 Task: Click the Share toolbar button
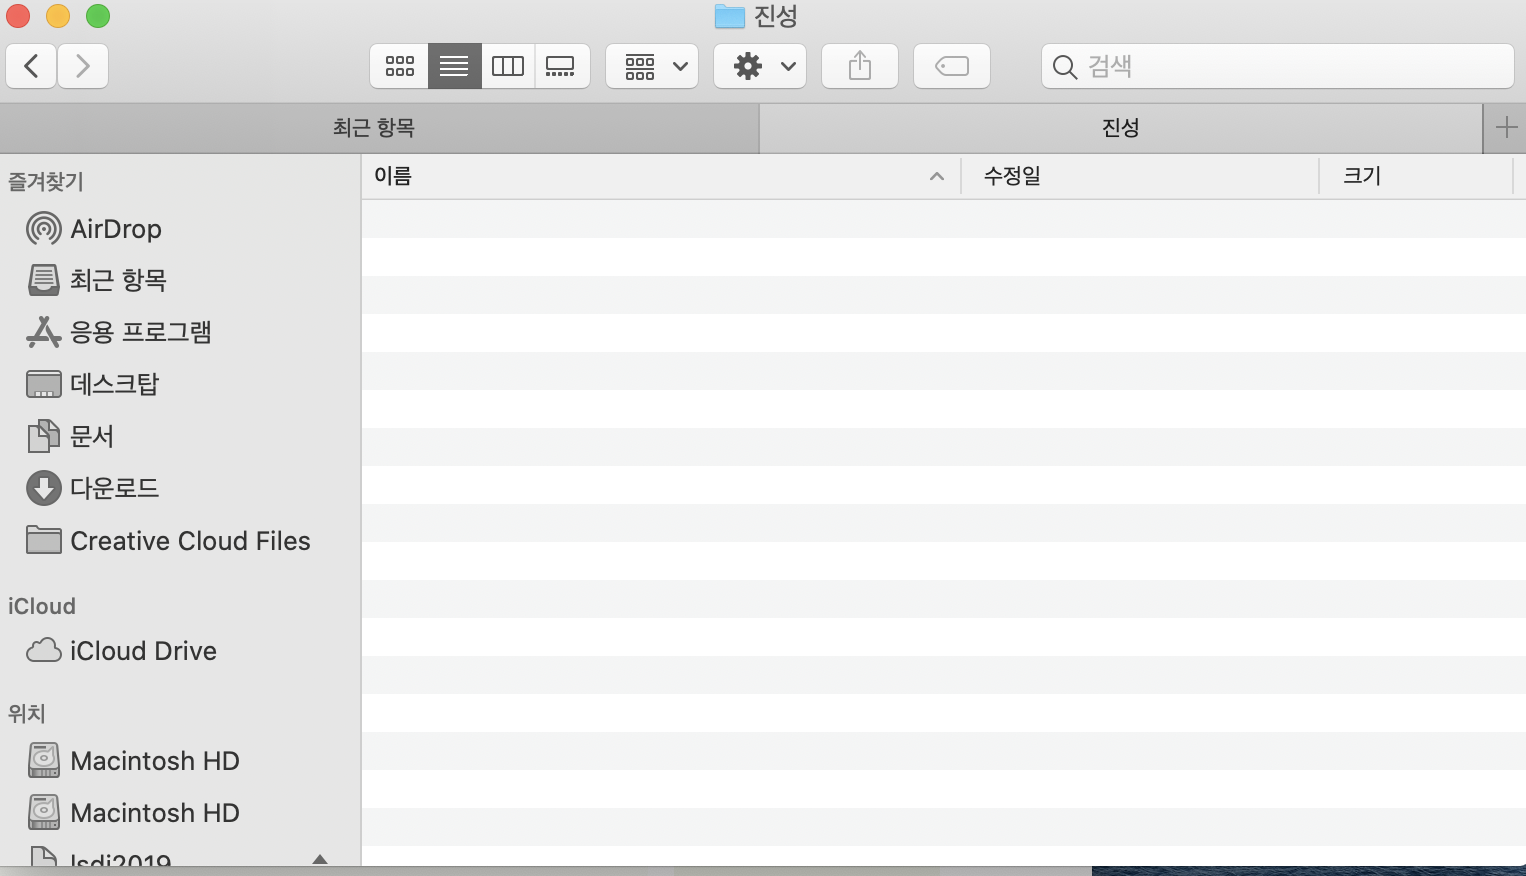[x=860, y=67]
